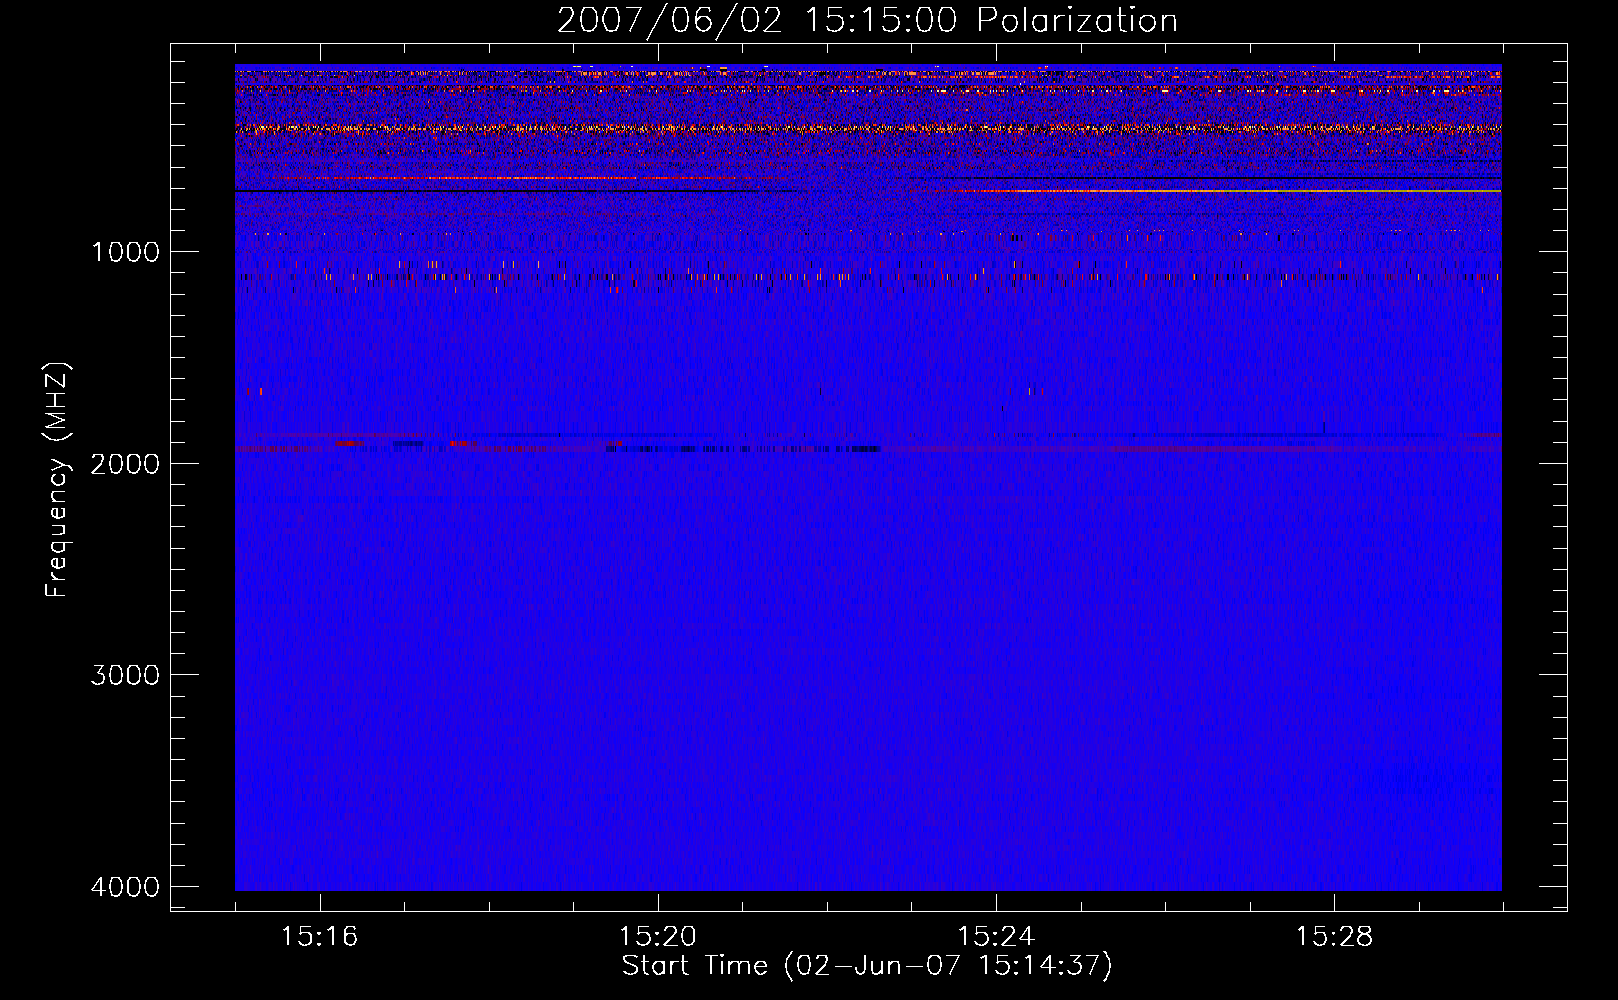Click the 15:24 time tick label

click(996, 937)
